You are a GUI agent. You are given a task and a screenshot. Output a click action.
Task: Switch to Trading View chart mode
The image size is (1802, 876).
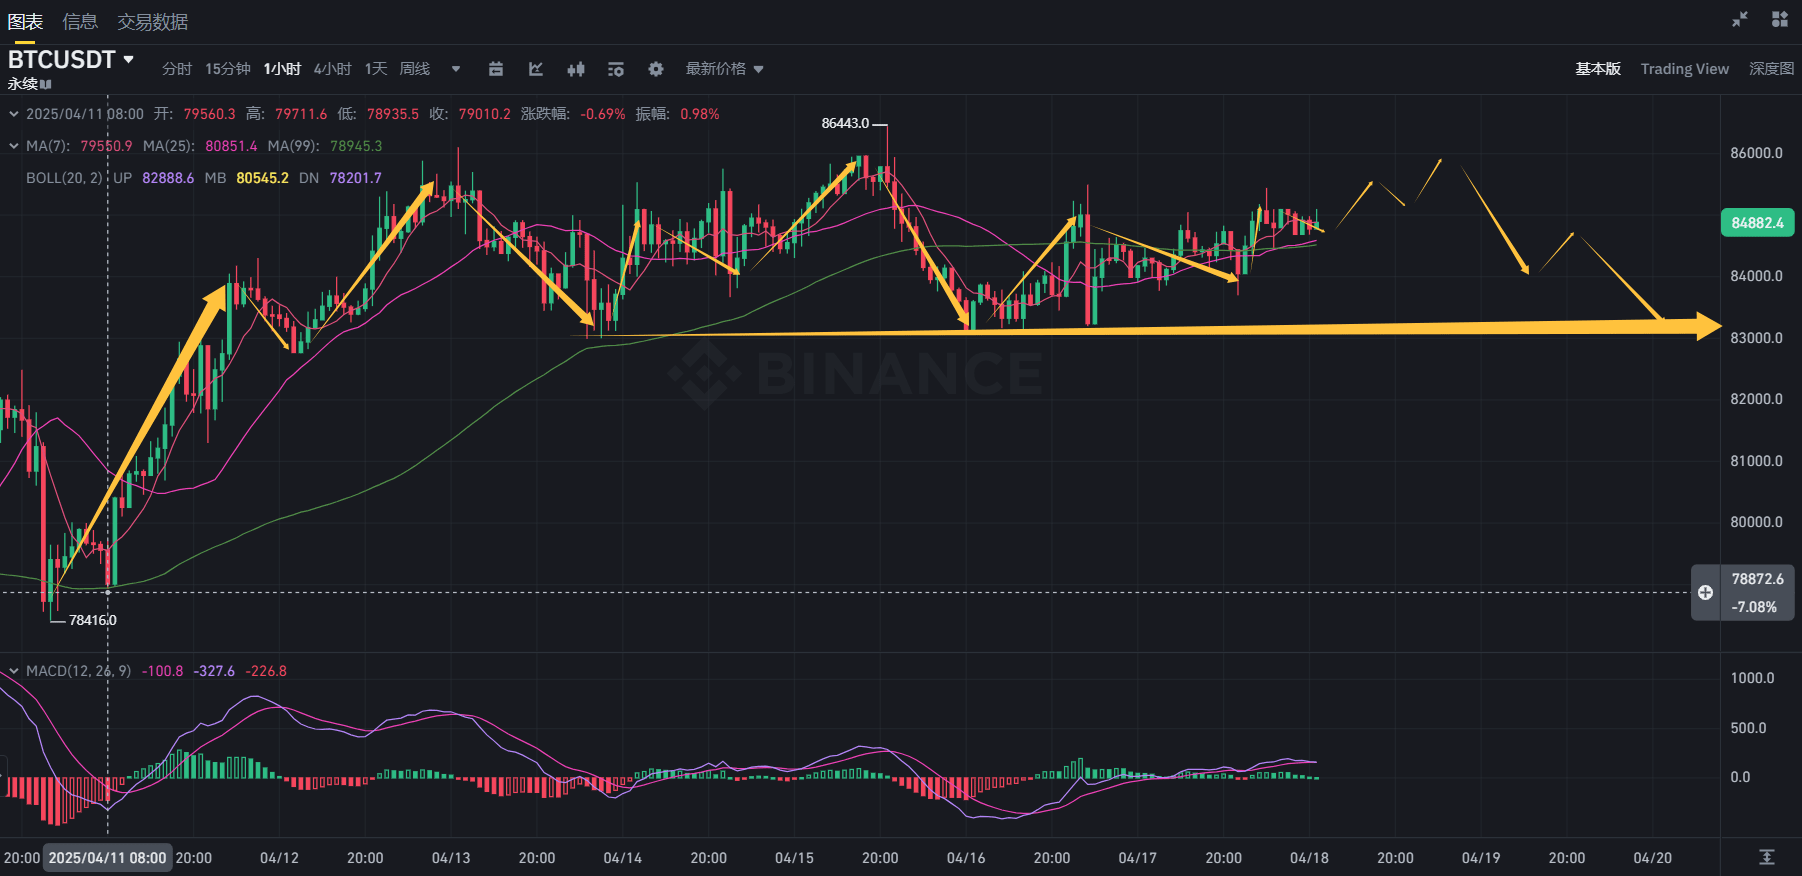point(1685,69)
